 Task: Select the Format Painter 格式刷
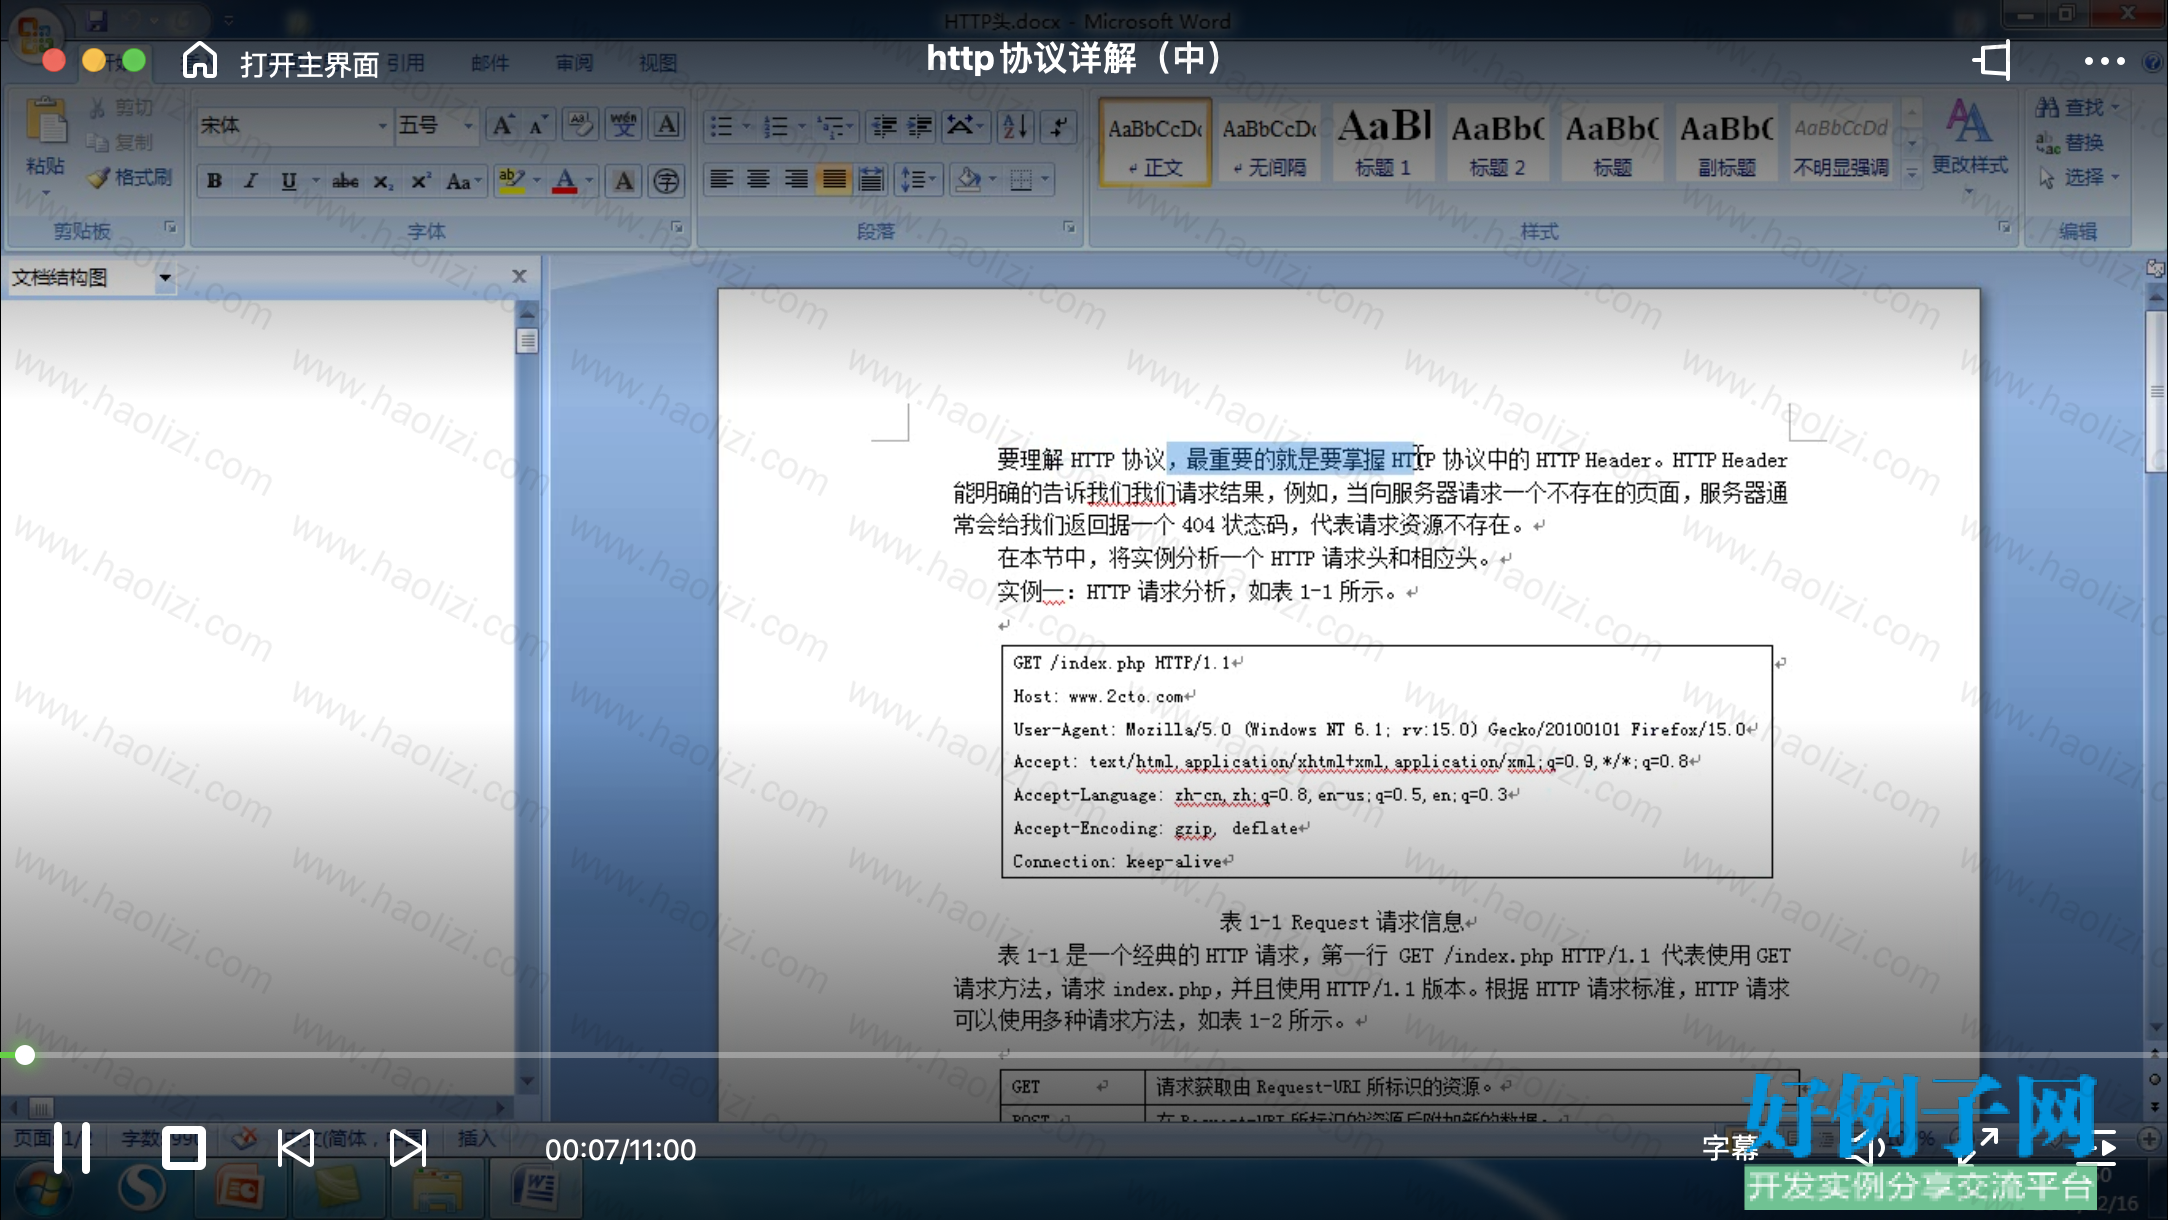[x=130, y=177]
